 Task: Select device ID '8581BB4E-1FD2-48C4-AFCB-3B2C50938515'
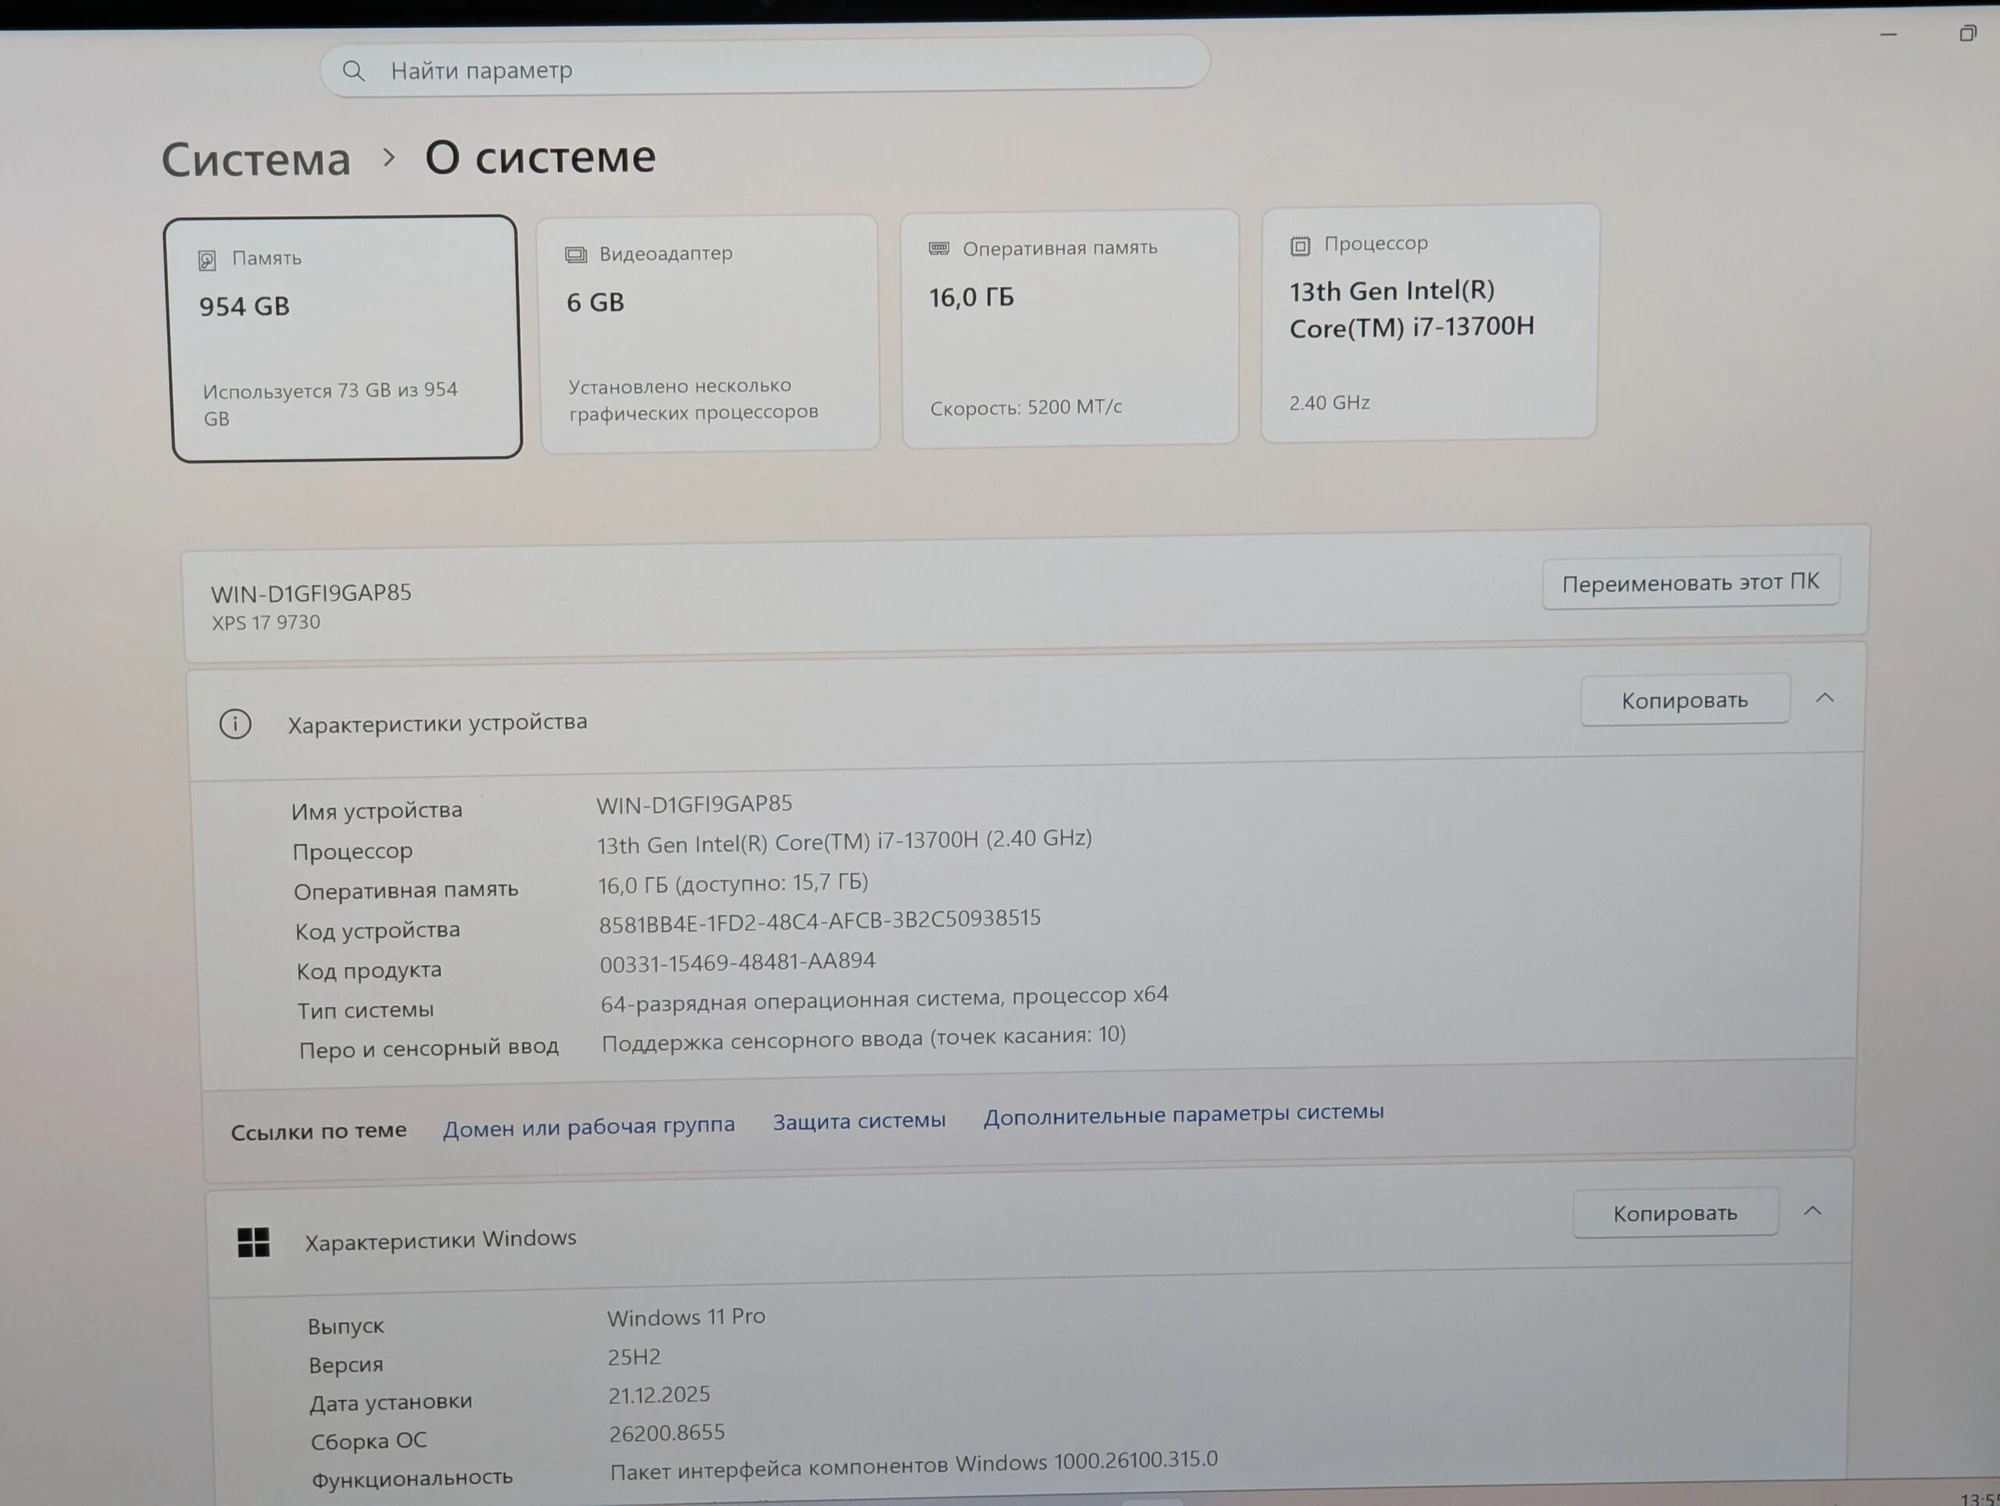pos(820,921)
